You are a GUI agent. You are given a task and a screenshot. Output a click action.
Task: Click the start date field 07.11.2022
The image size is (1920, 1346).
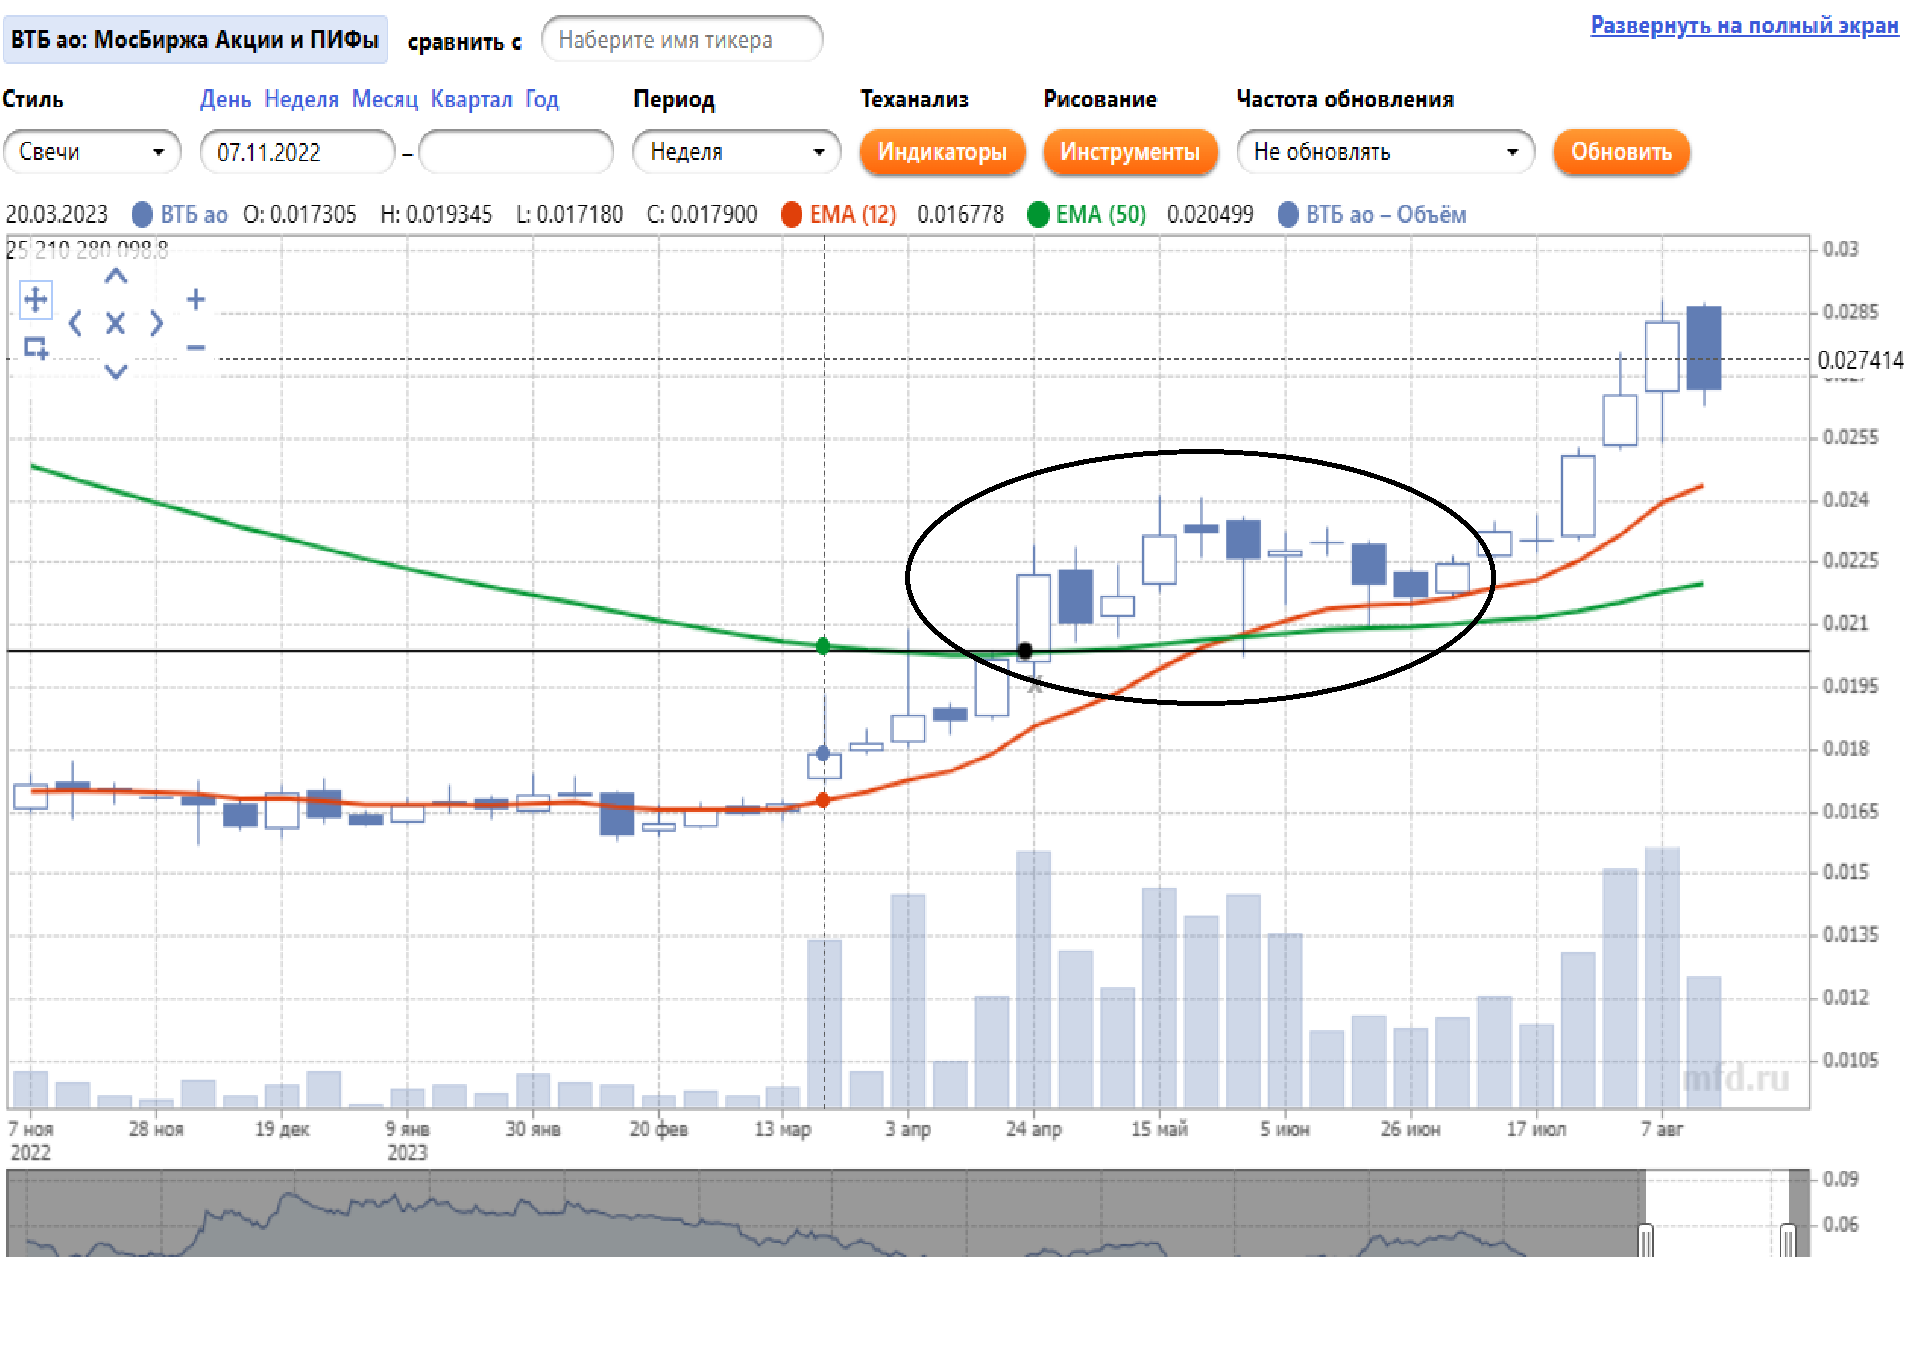coord(297,152)
